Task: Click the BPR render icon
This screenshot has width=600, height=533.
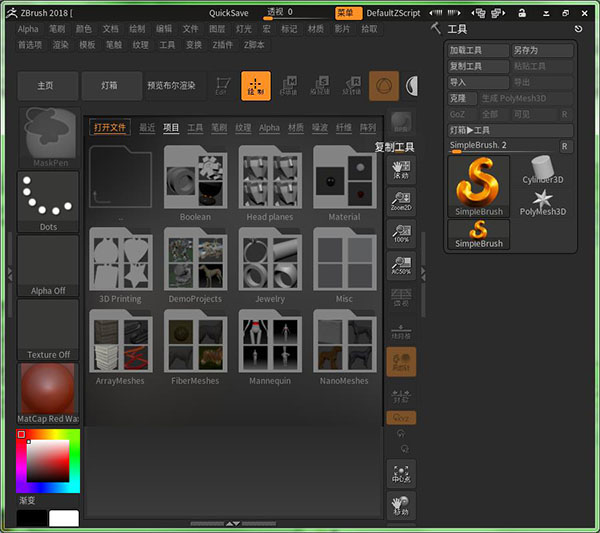Action: click(x=401, y=122)
